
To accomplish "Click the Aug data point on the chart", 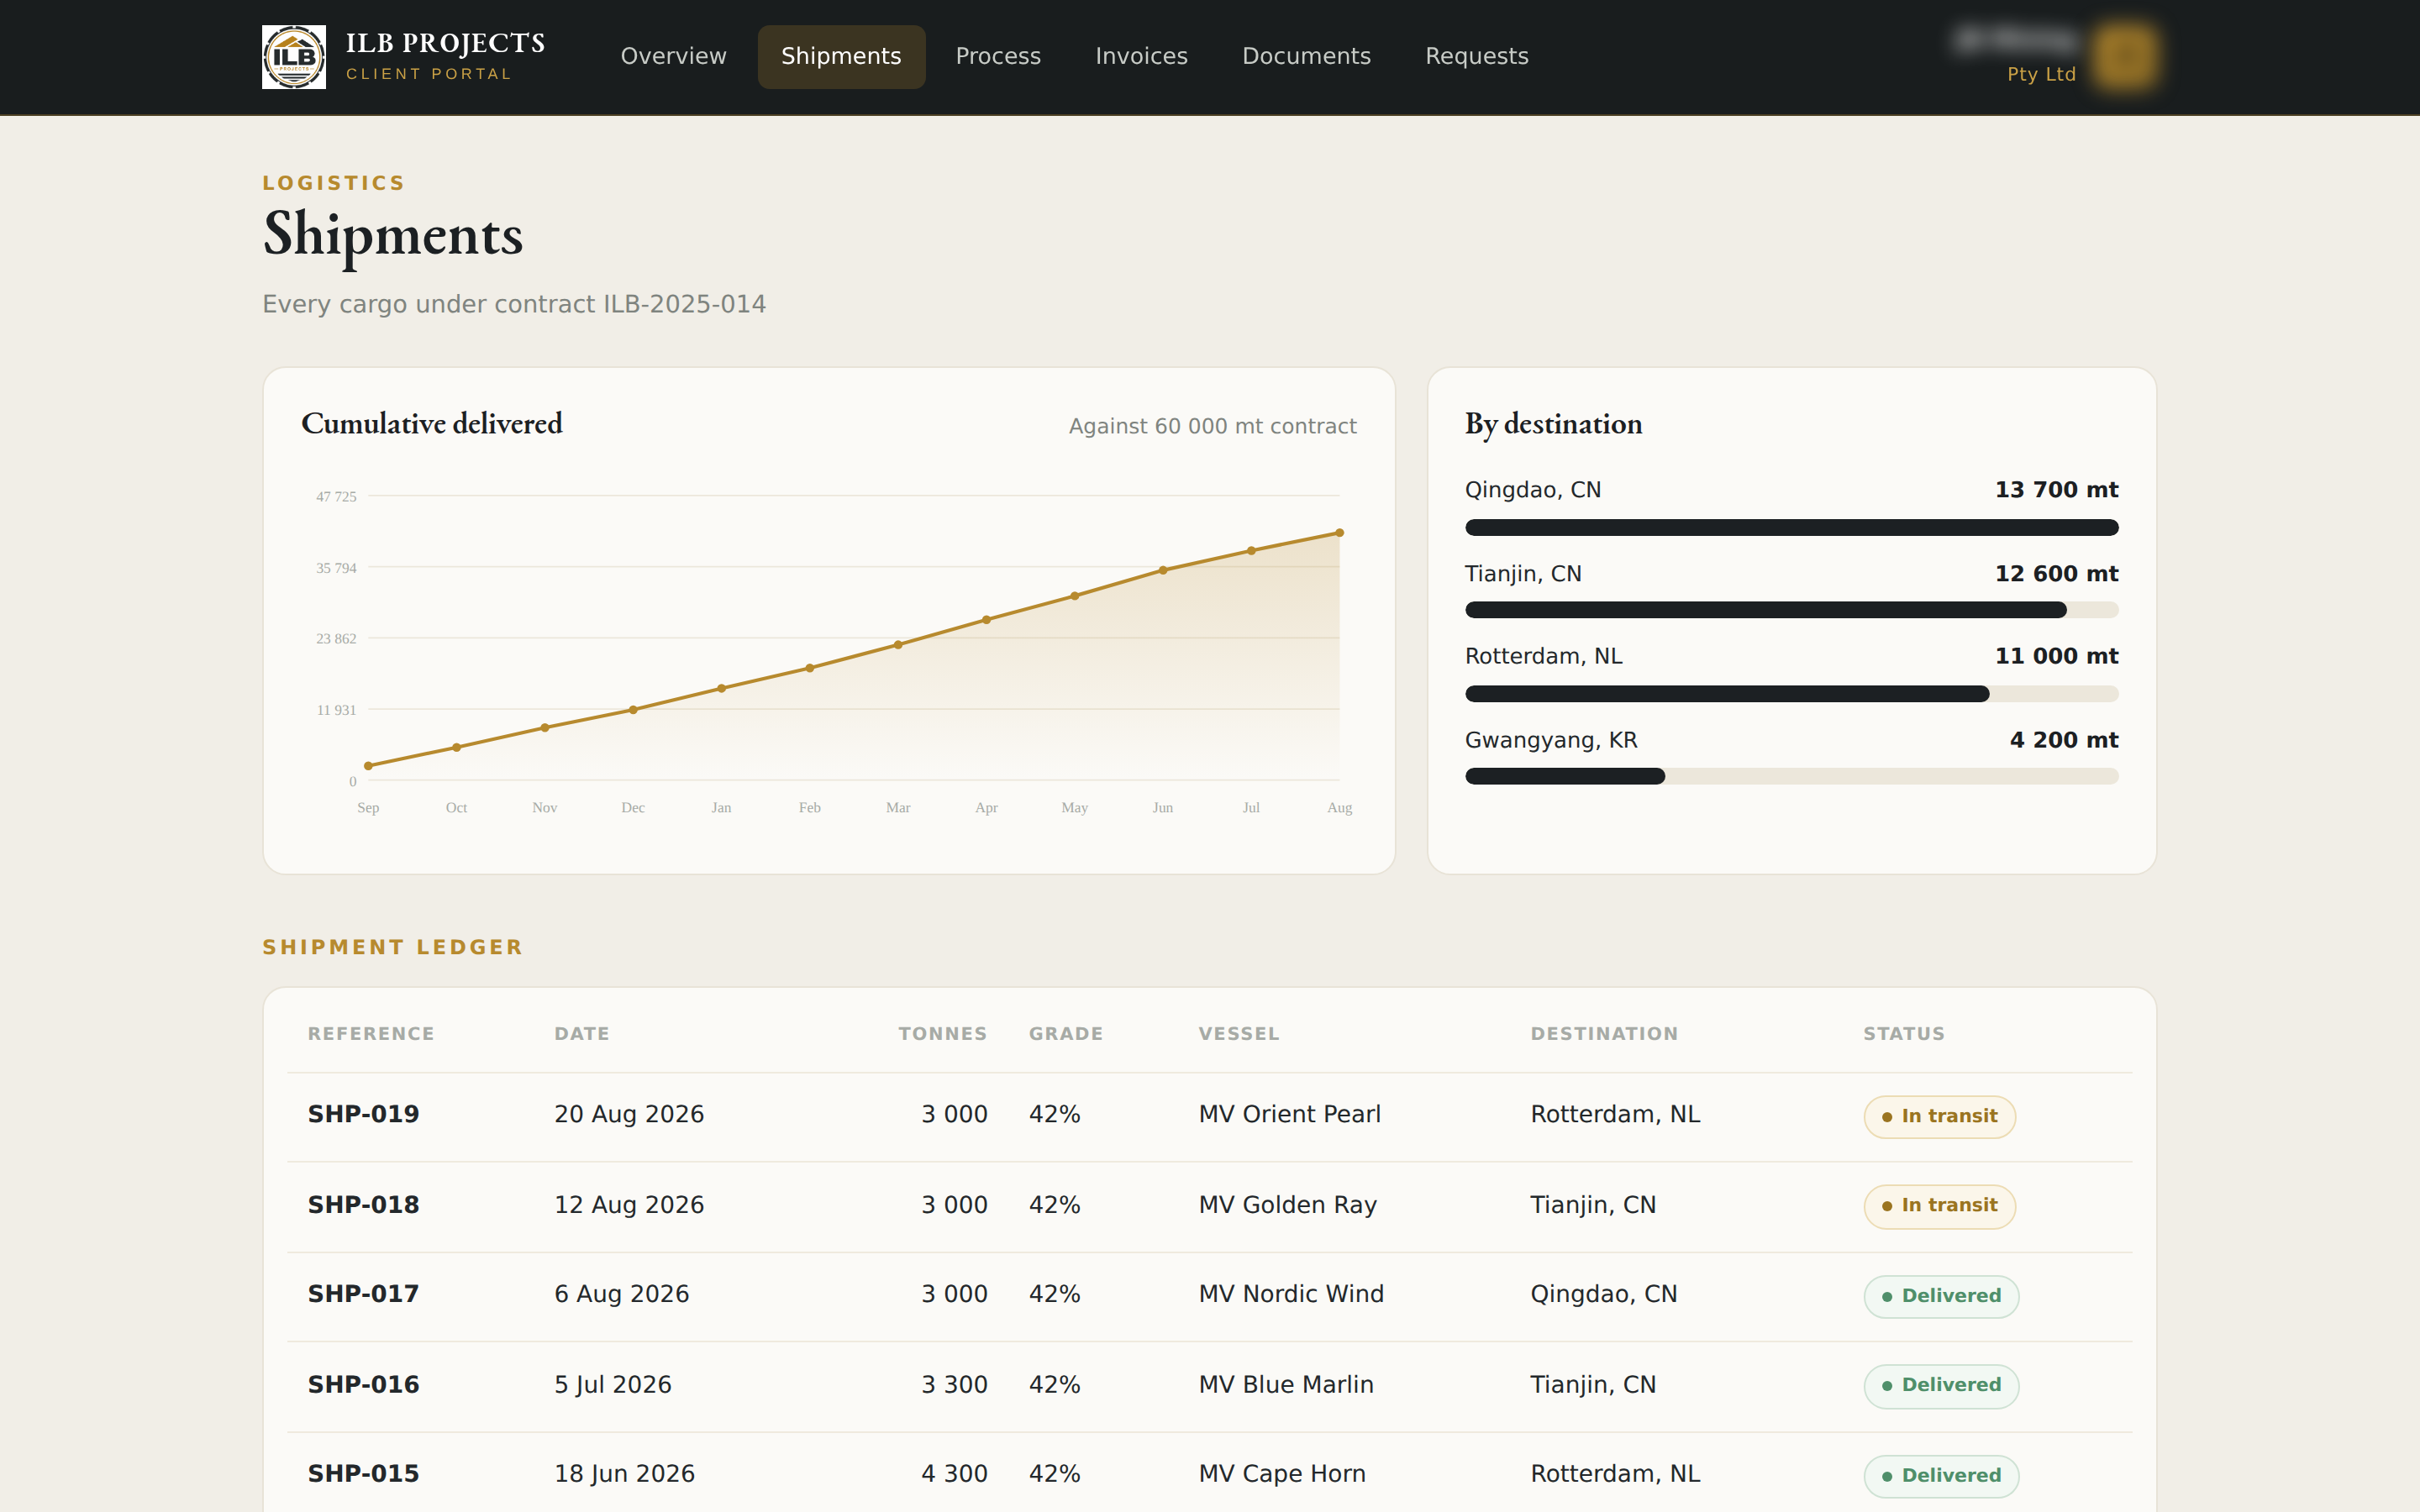I will point(1339,533).
